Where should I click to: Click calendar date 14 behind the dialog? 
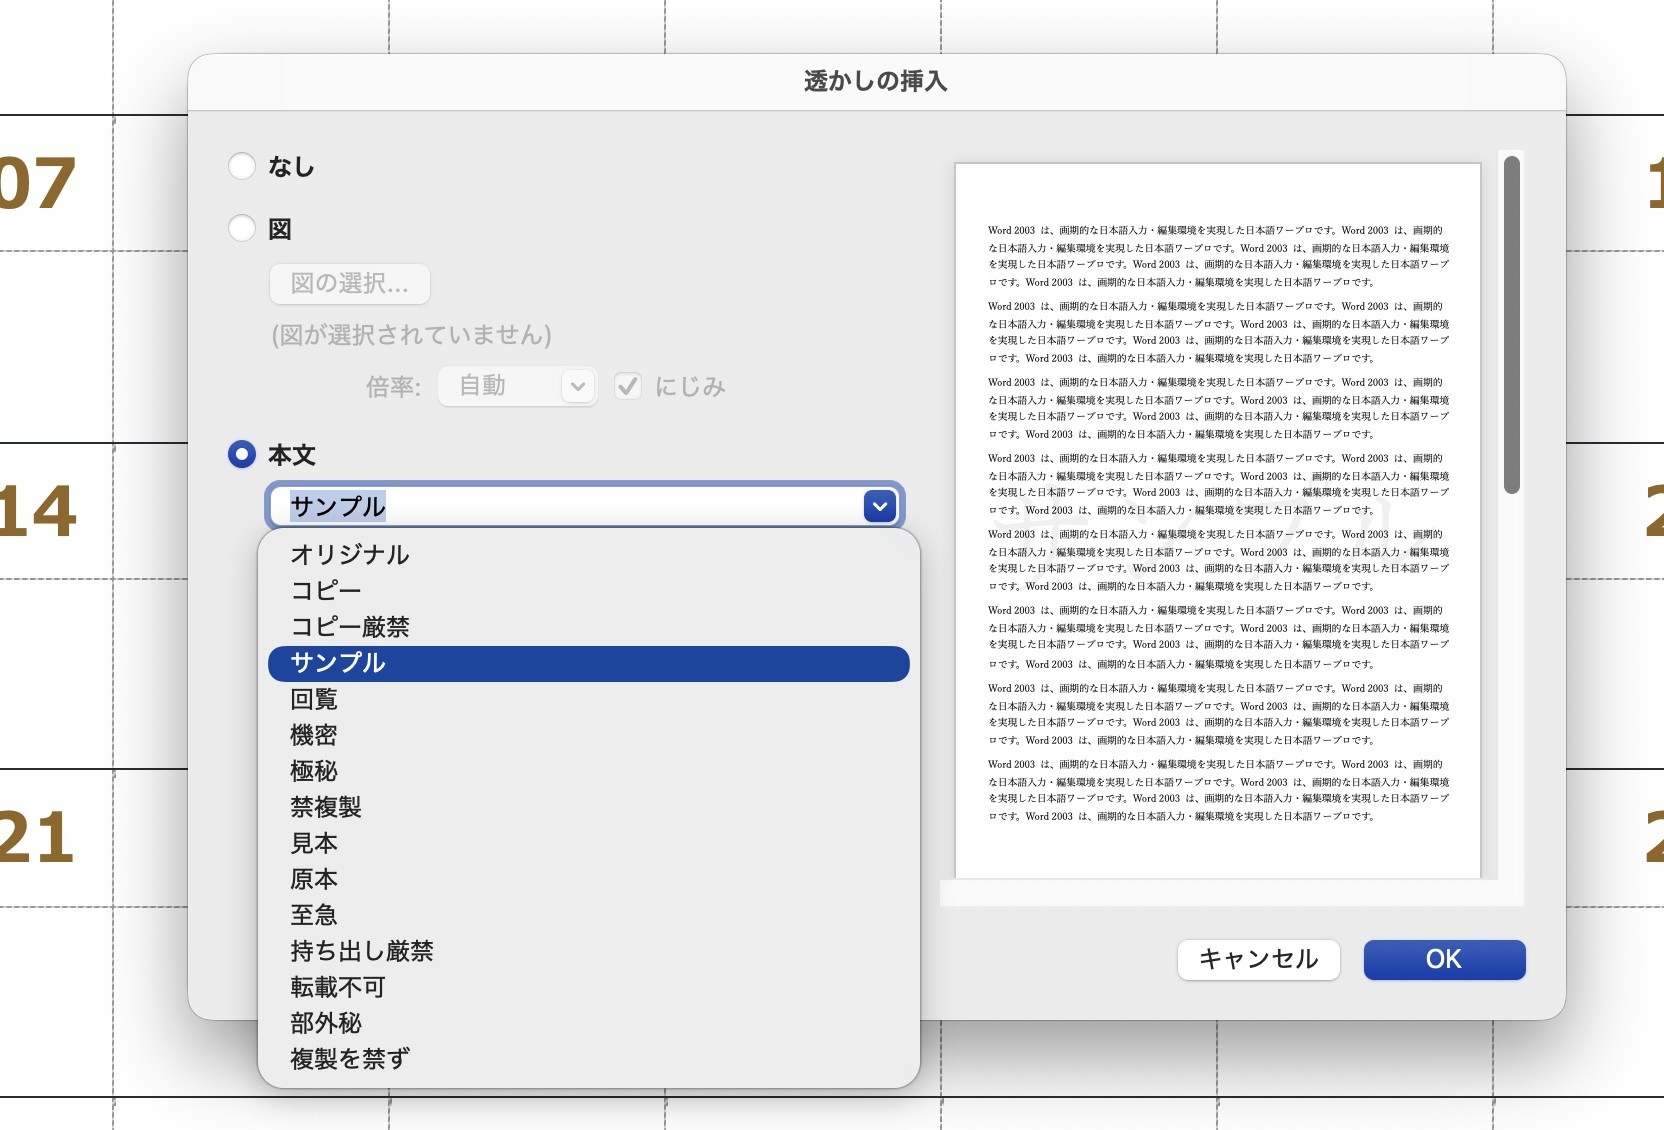[37, 511]
